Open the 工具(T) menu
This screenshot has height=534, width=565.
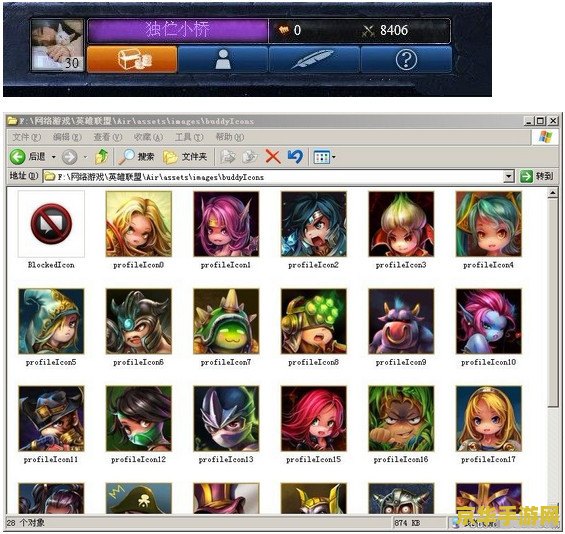(x=189, y=137)
